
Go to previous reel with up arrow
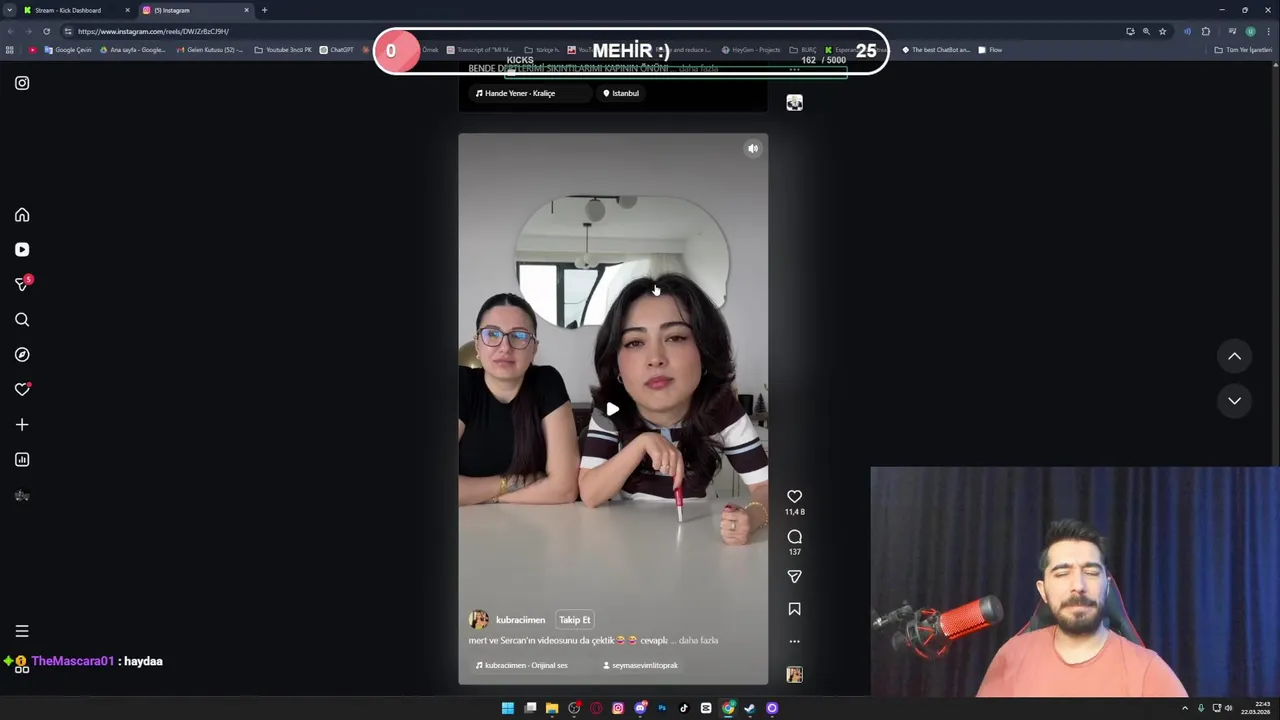(x=1234, y=356)
